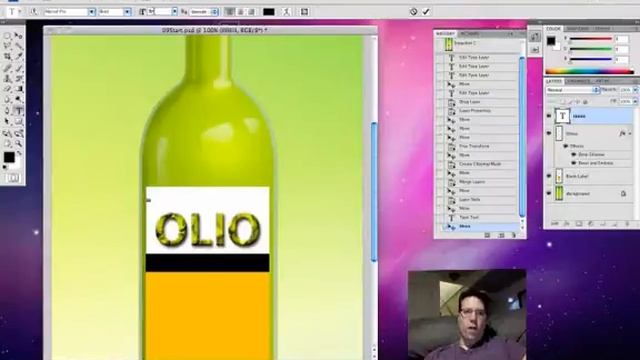Add layer mask from Layers panel bottom
Screen dimensions: 640x360
579,224
